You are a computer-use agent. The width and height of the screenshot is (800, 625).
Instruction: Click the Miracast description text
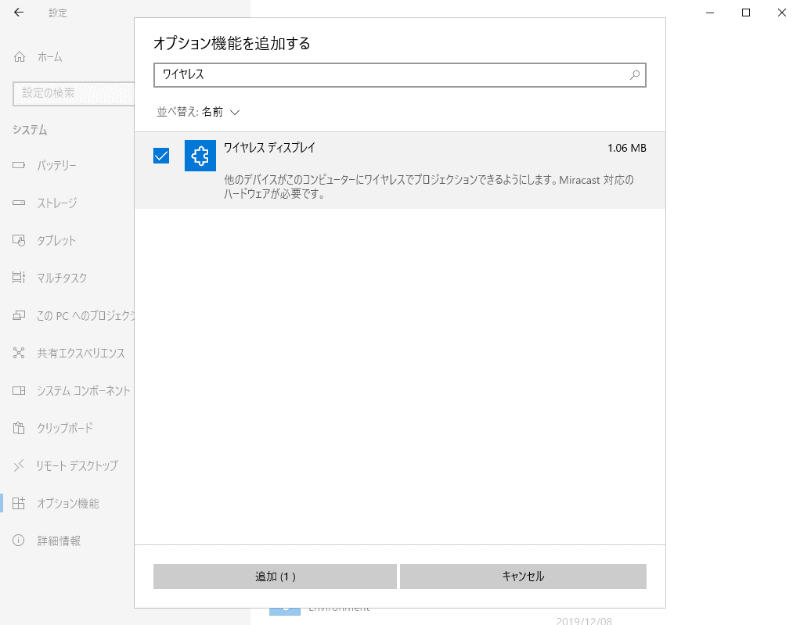[x=429, y=187]
